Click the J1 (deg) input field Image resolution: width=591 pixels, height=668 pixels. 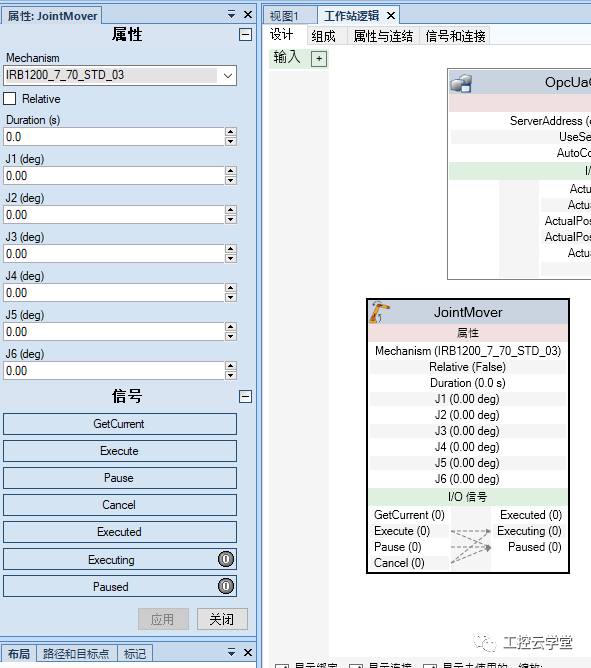pos(114,176)
